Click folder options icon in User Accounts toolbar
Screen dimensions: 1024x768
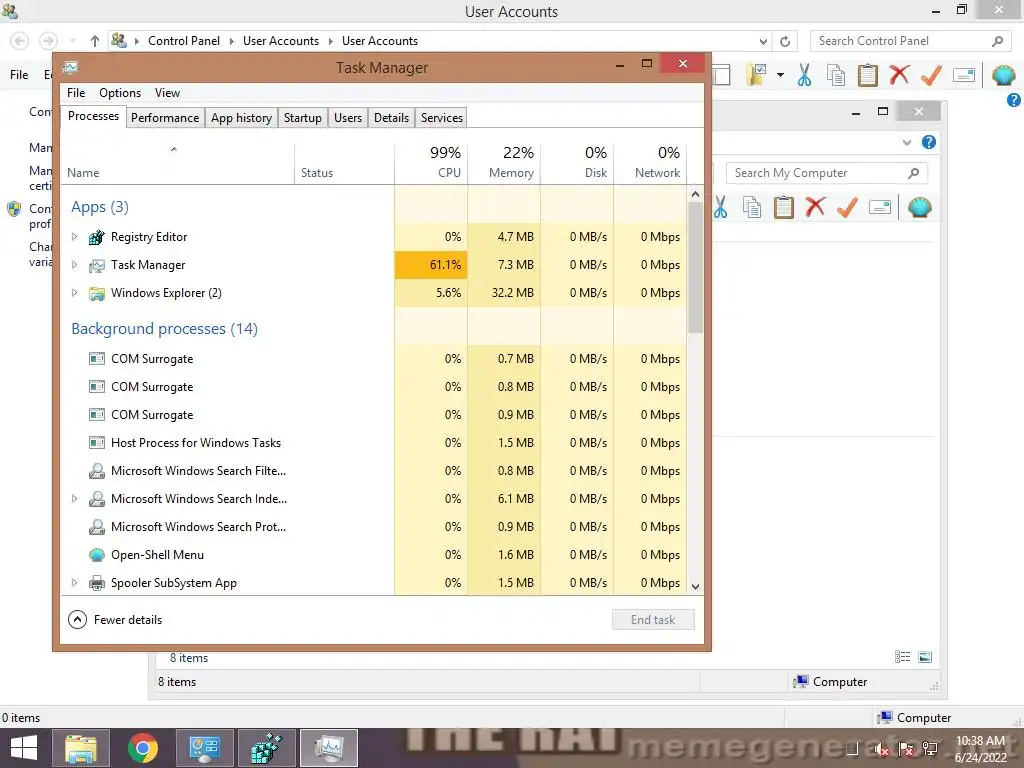click(x=757, y=75)
